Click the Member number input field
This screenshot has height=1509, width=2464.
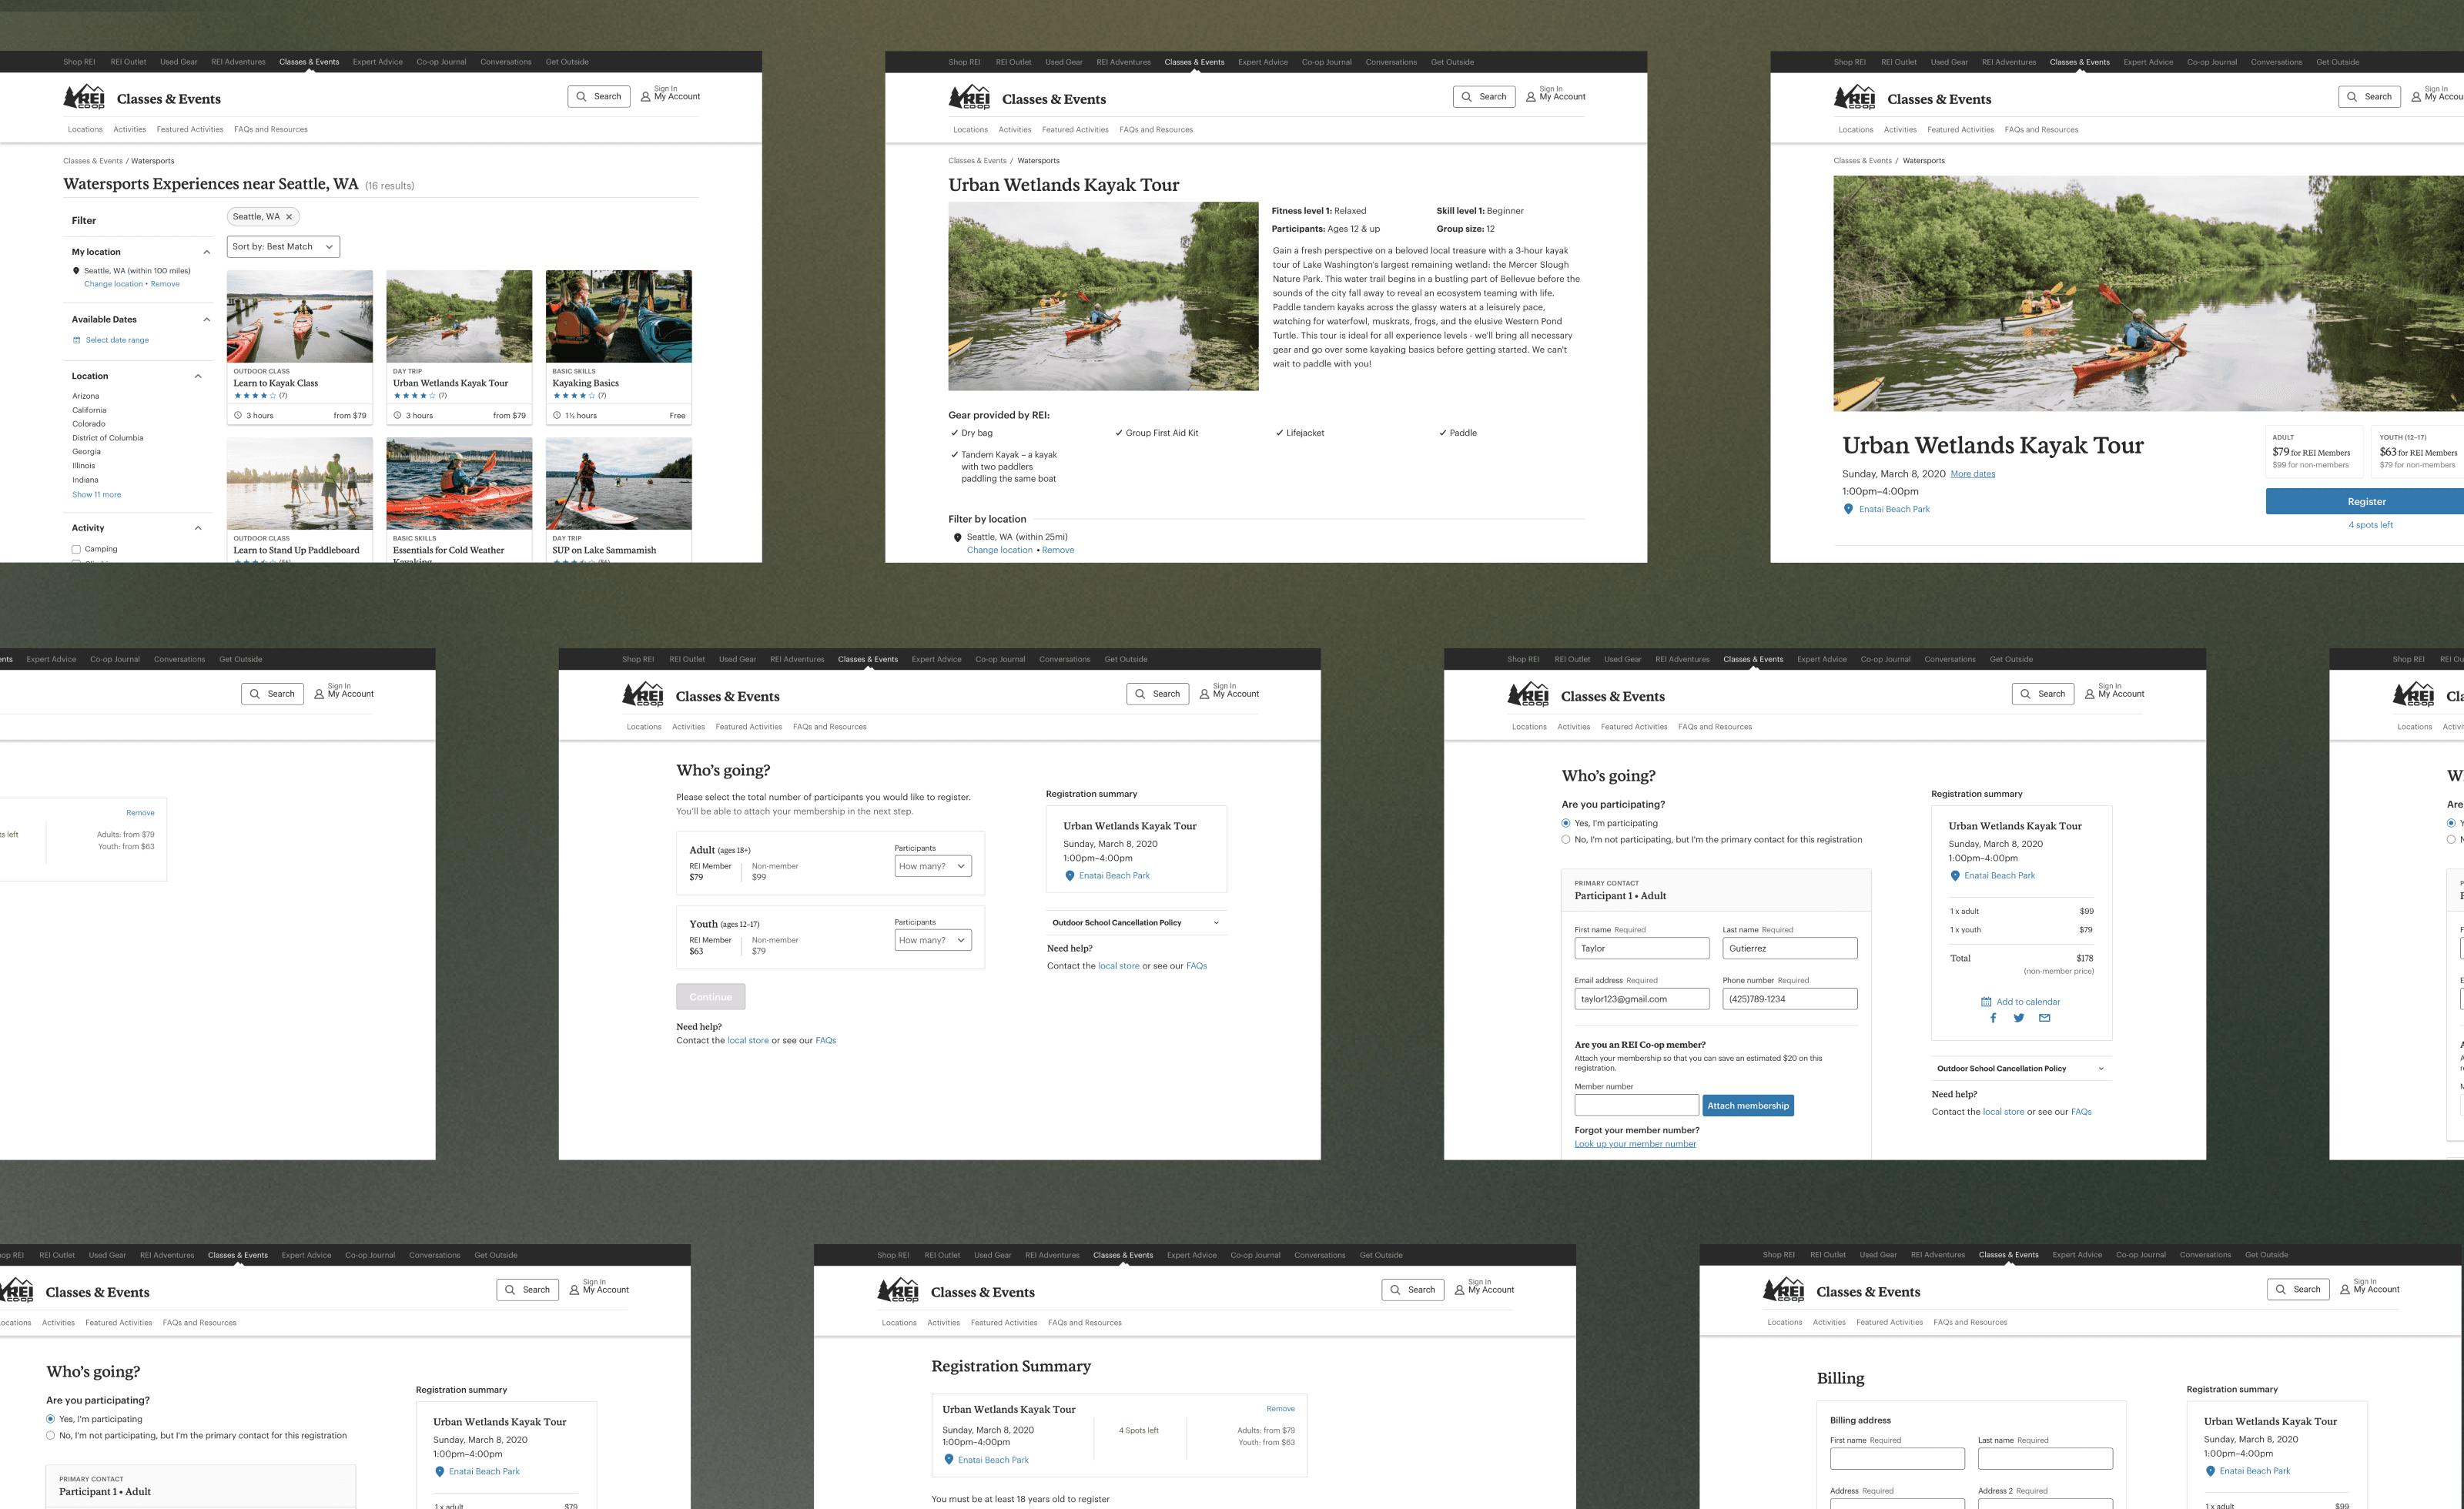(x=1636, y=1106)
